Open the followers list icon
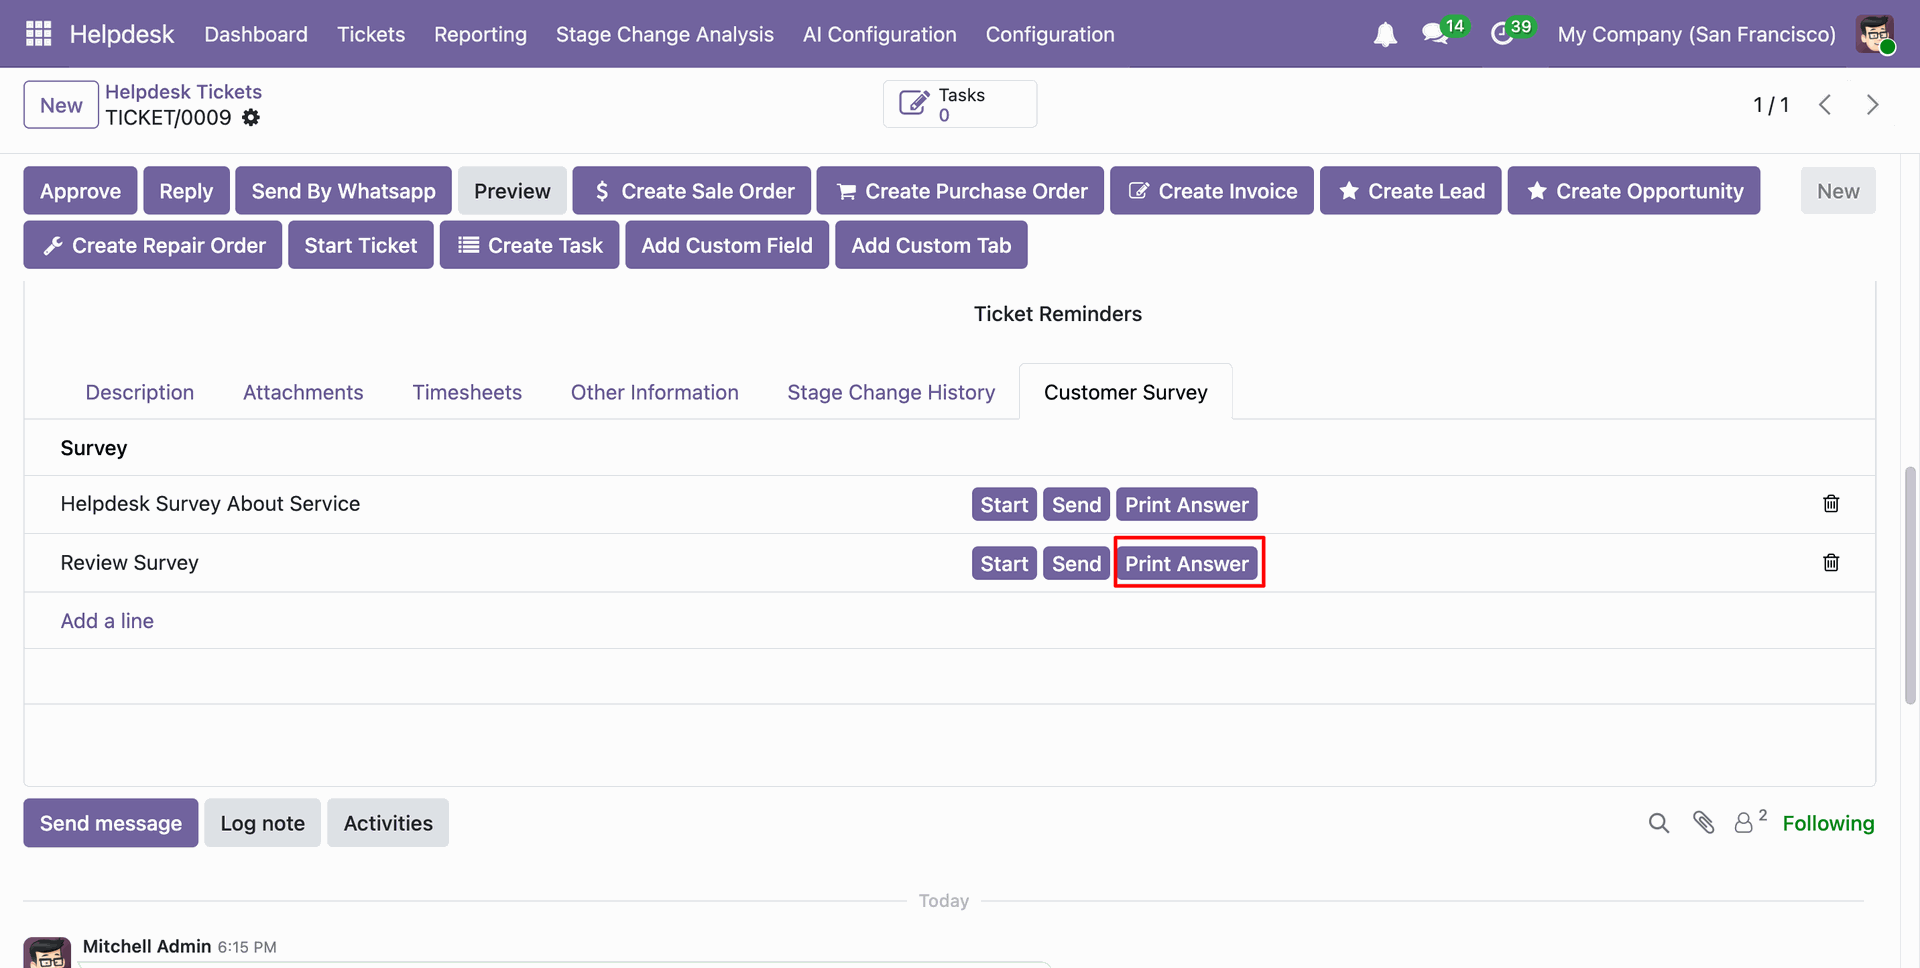 (1744, 823)
